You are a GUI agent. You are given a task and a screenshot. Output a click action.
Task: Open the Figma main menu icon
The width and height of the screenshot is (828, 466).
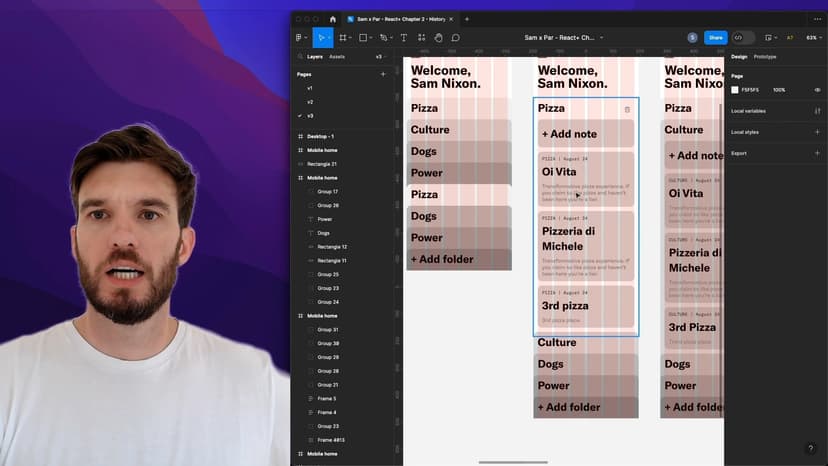299,38
